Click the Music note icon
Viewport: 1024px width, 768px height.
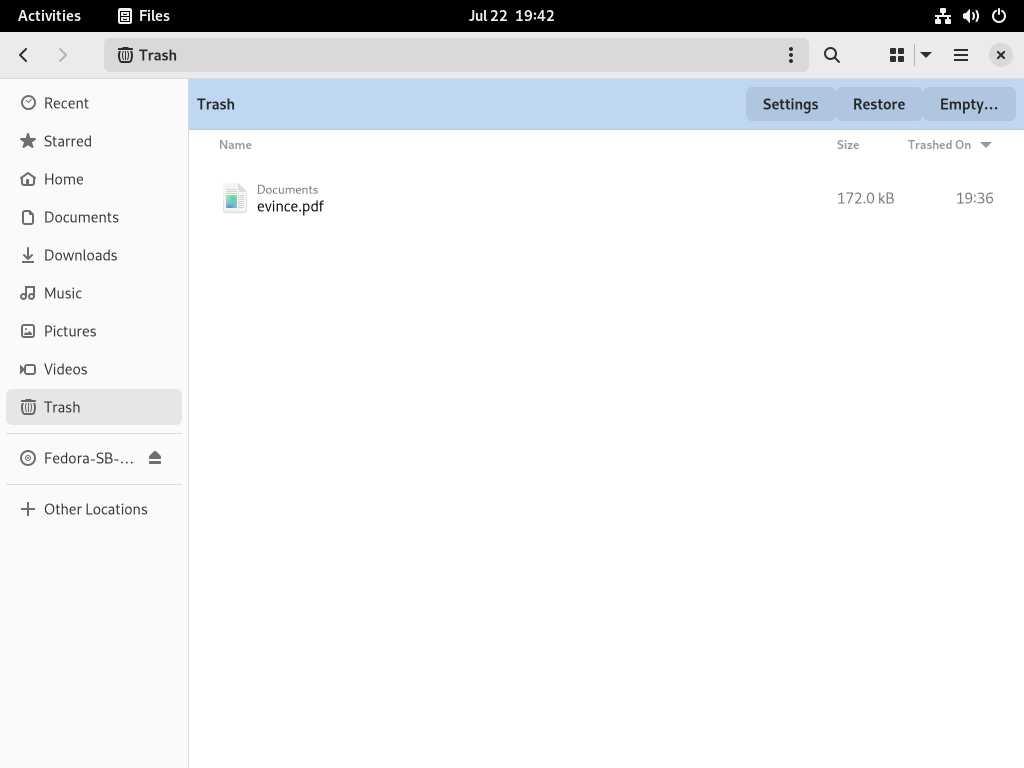28,293
